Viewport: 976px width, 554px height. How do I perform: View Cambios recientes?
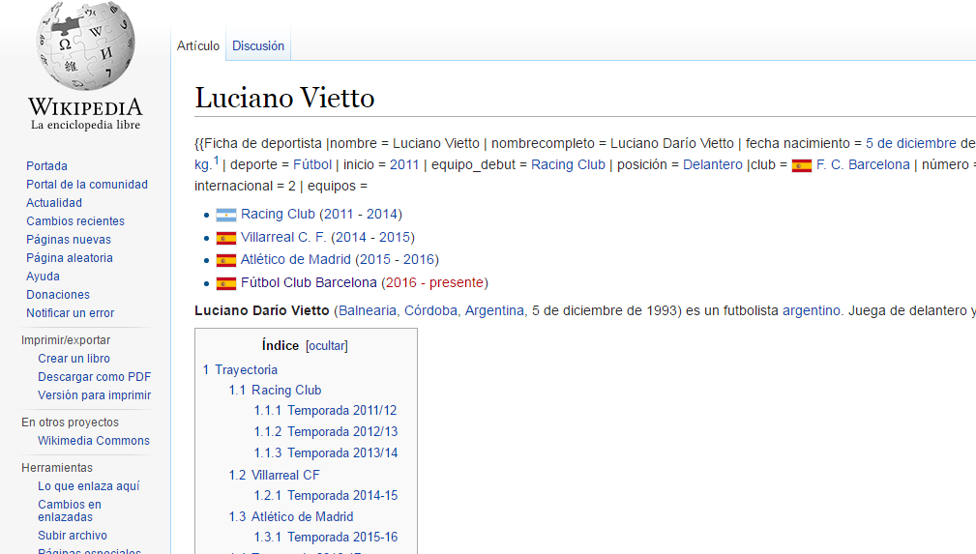tap(75, 221)
